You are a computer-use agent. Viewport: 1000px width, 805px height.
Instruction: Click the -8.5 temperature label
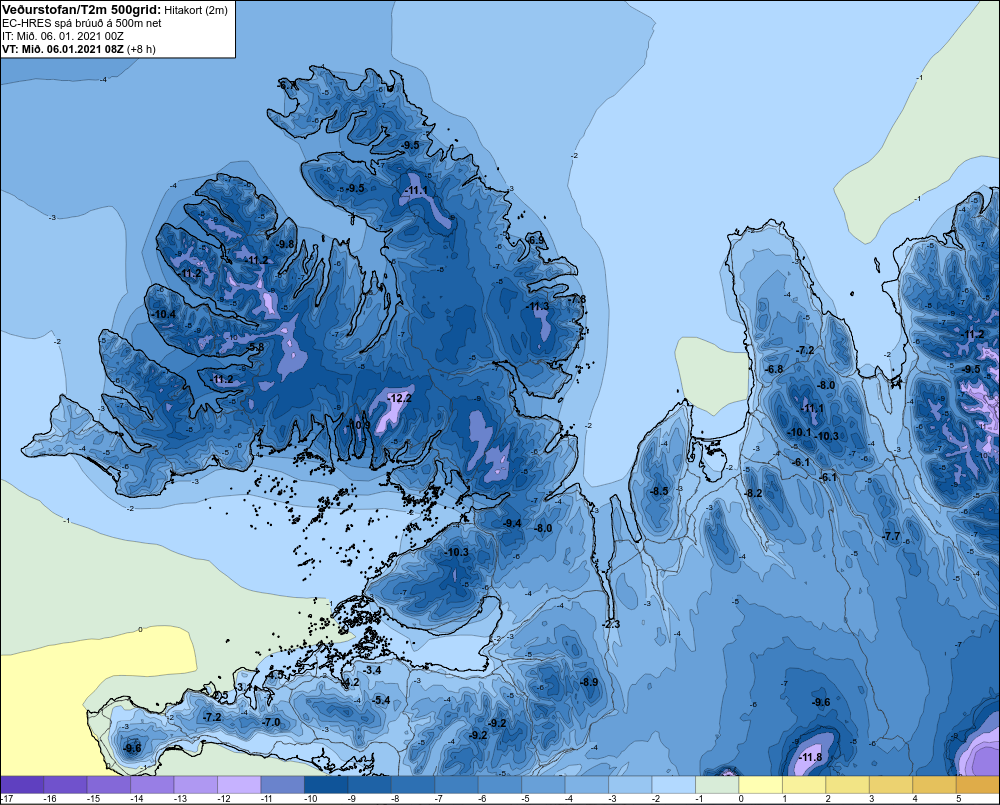pos(659,491)
